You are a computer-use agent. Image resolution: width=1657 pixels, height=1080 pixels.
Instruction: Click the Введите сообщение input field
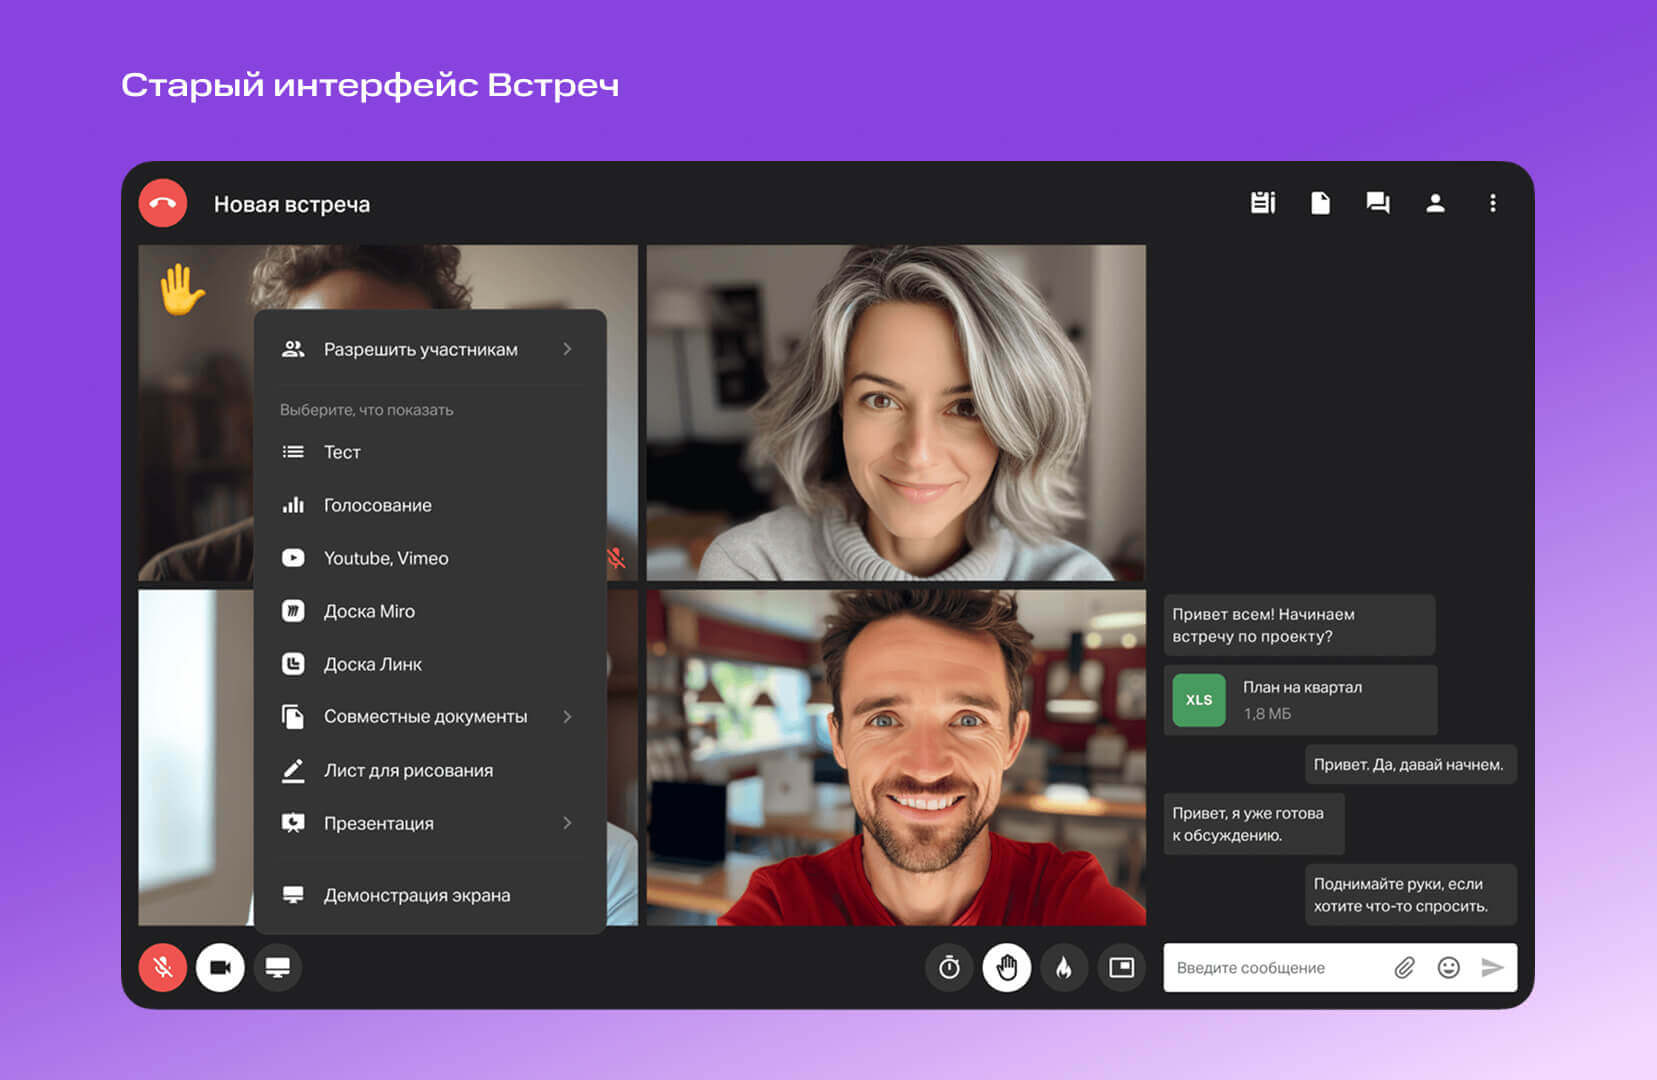1275,967
